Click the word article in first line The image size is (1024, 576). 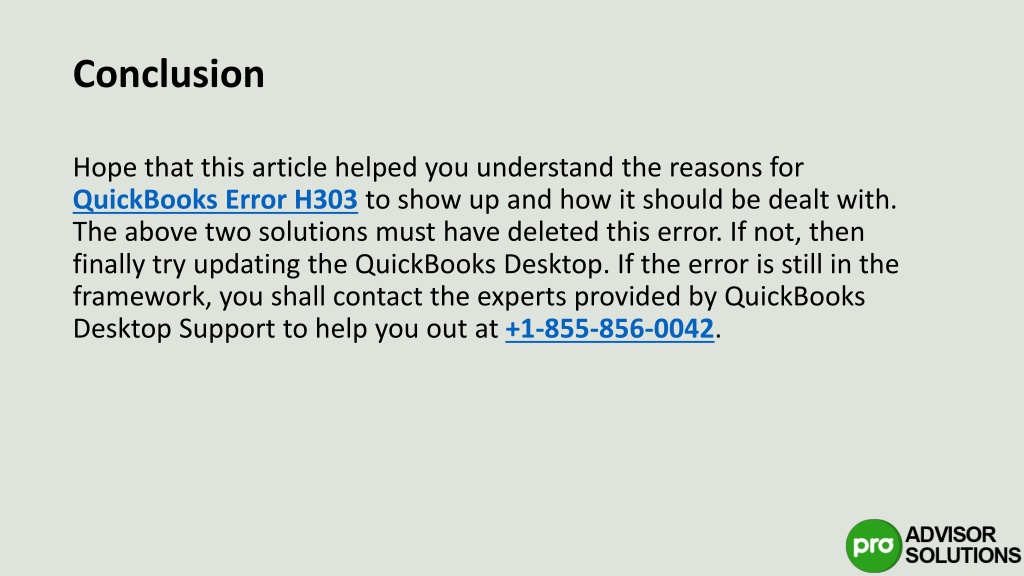click(x=289, y=167)
